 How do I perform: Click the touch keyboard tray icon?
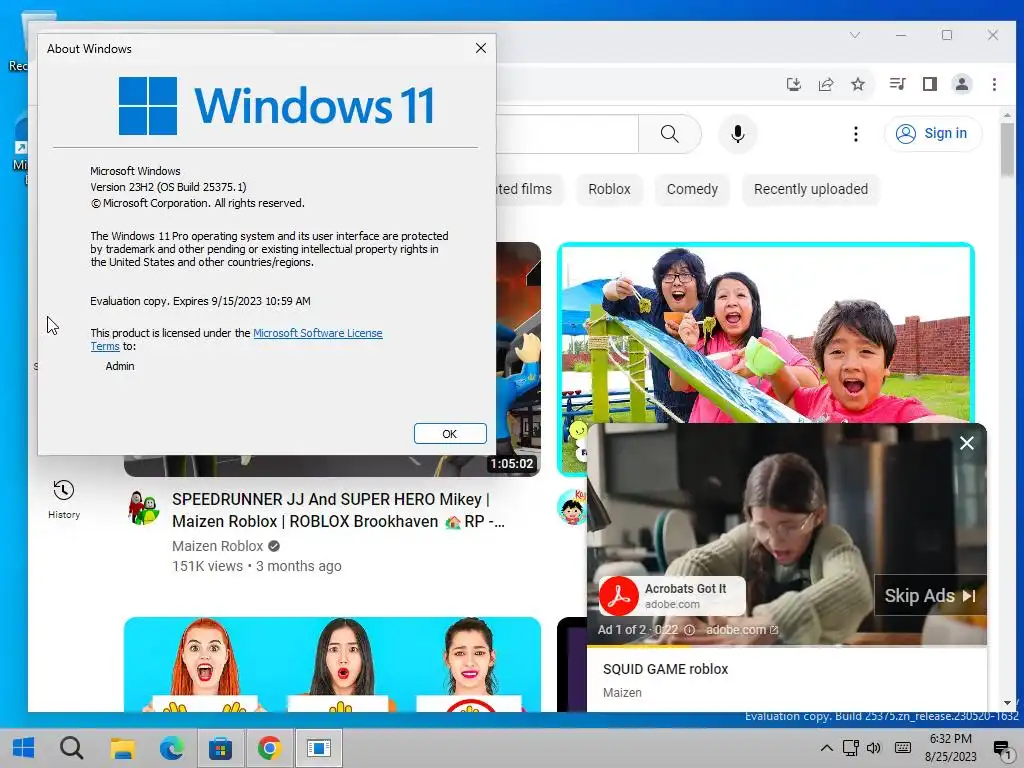pyautogui.click(x=903, y=748)
